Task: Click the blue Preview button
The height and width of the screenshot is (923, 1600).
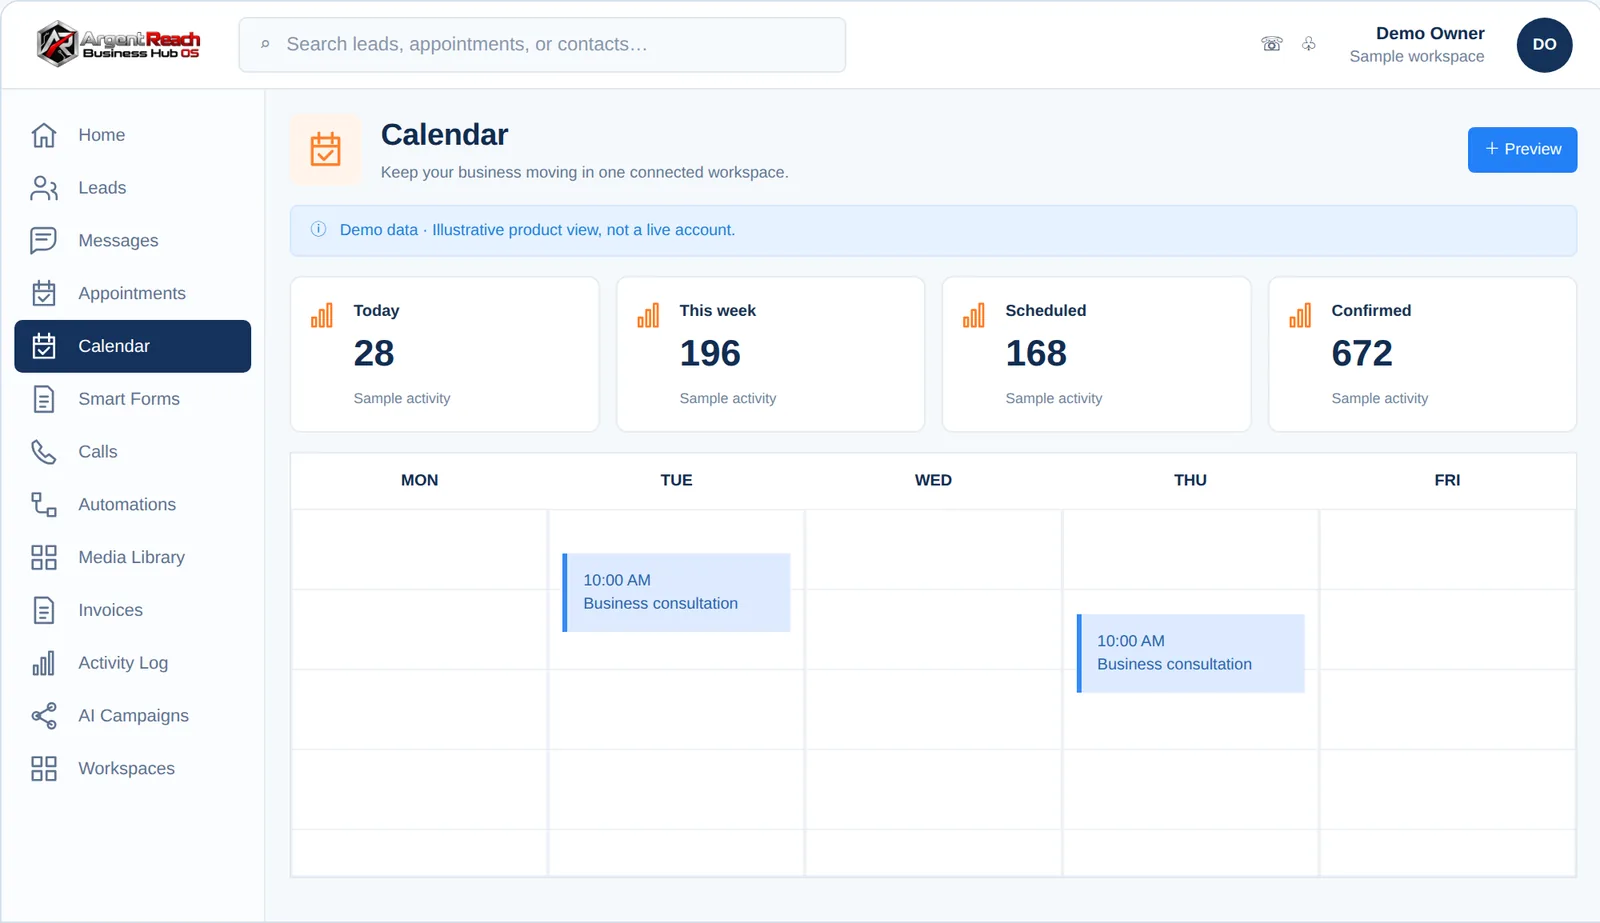Action: (x=1522, y=150)
